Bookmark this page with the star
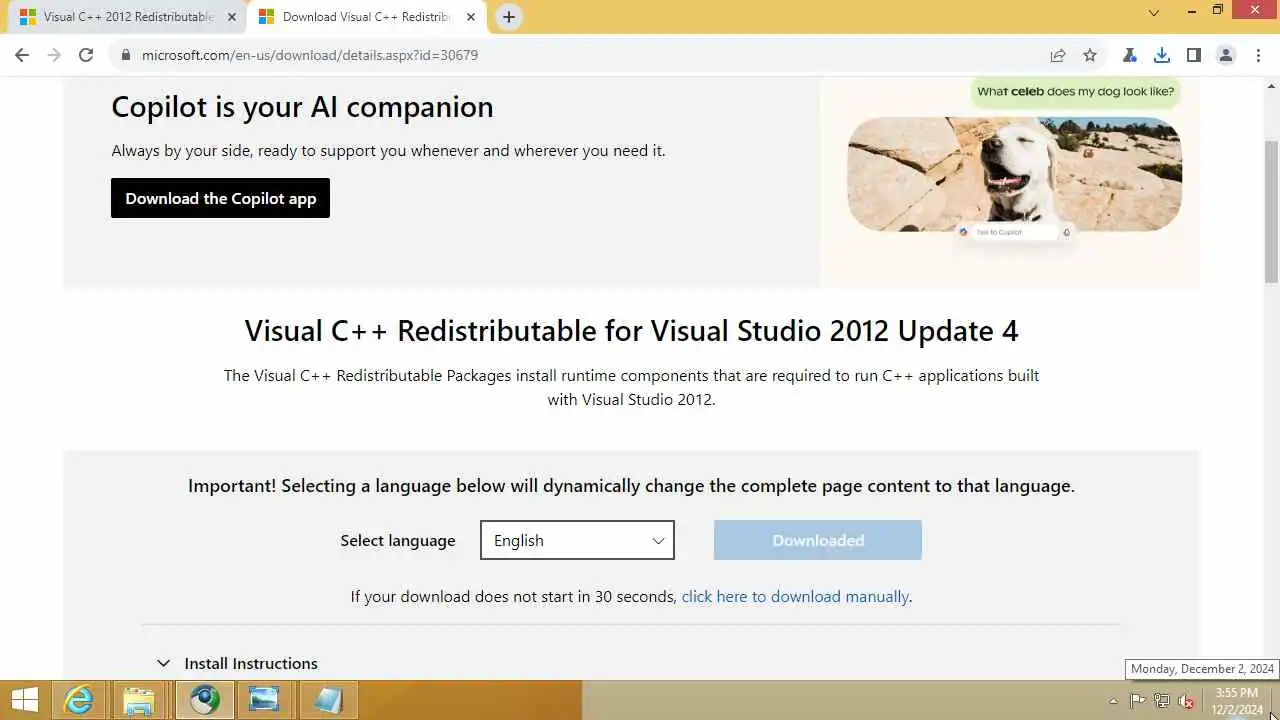This screenshot has height=720, width=1280. click(x=1090, y=55)
